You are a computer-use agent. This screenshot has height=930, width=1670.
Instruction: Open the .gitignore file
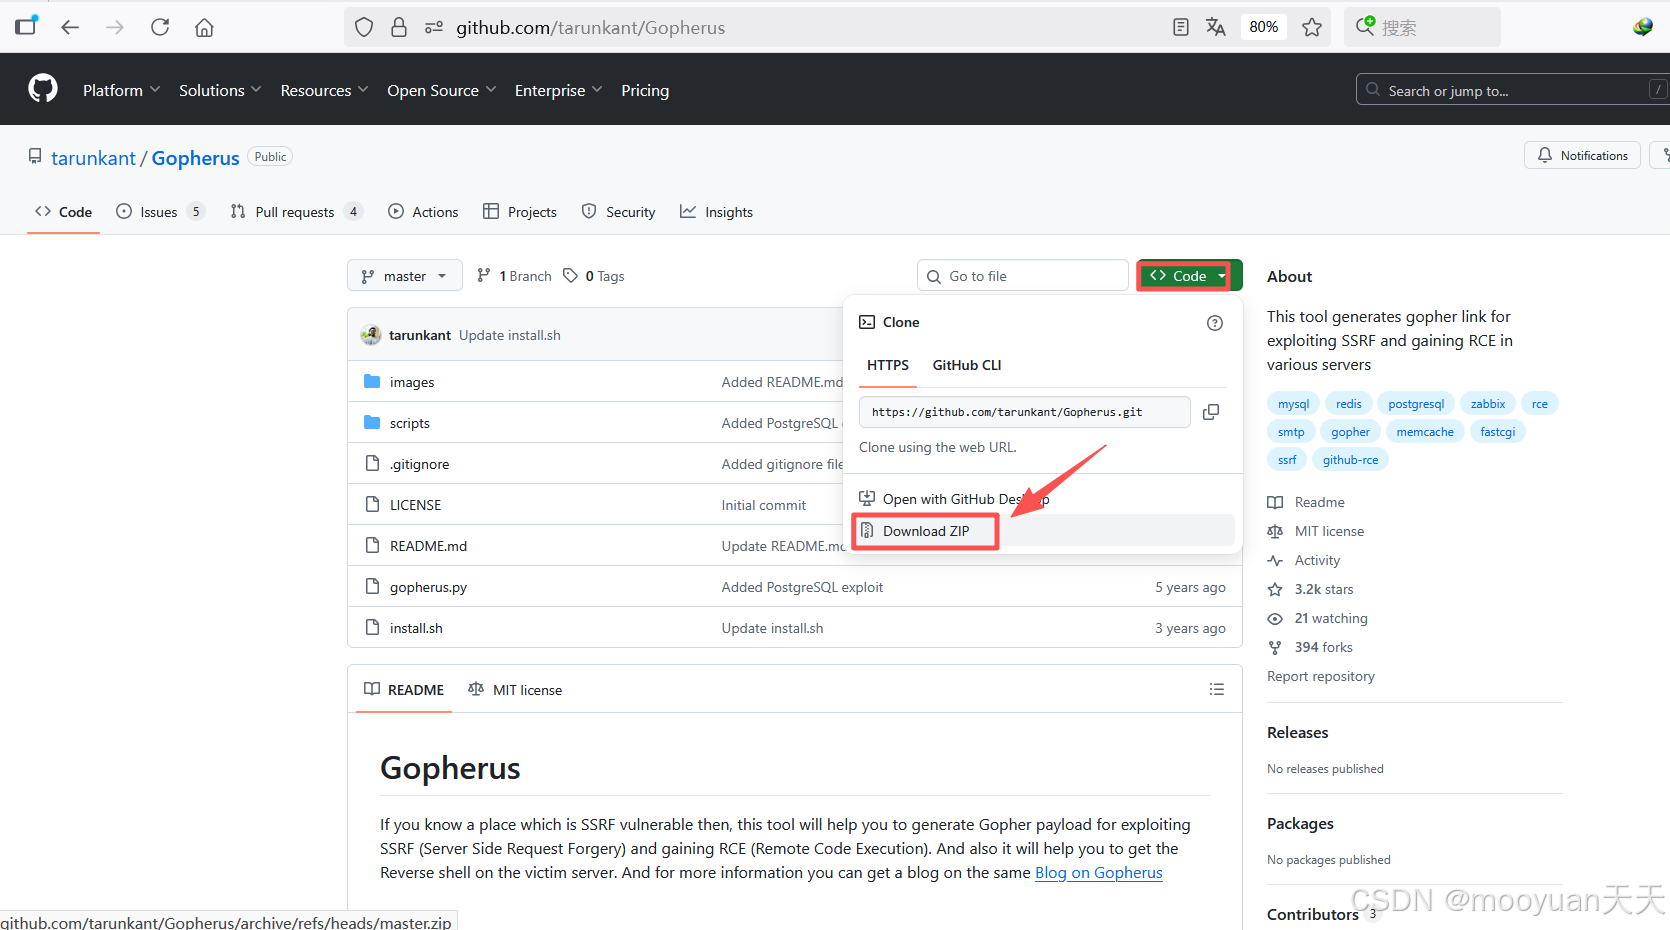pyautogui.click(x=419, y=464)
